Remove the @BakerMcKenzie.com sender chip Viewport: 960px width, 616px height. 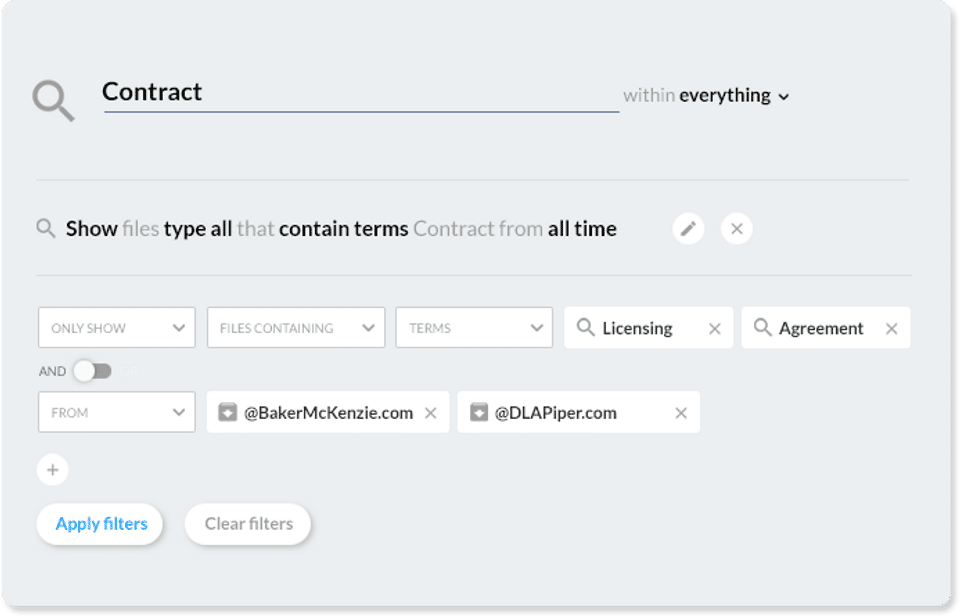click(x=431, y=413)
